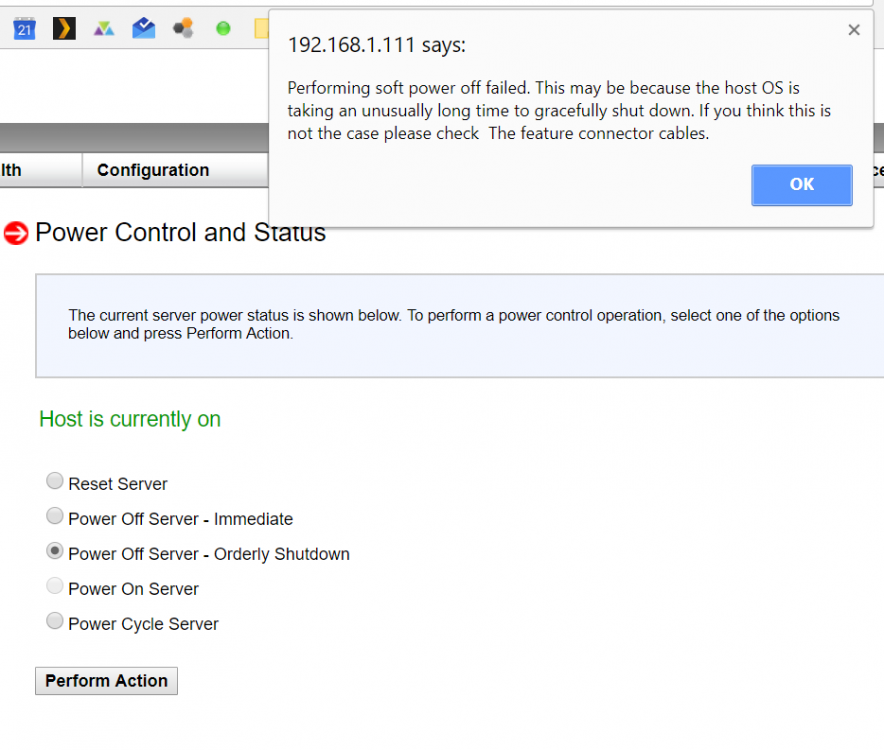Image resolution: width=884 pixels, height=750 pixels.
Task: Select the Power On Server radio button
Action: click(x=55, y=586)
